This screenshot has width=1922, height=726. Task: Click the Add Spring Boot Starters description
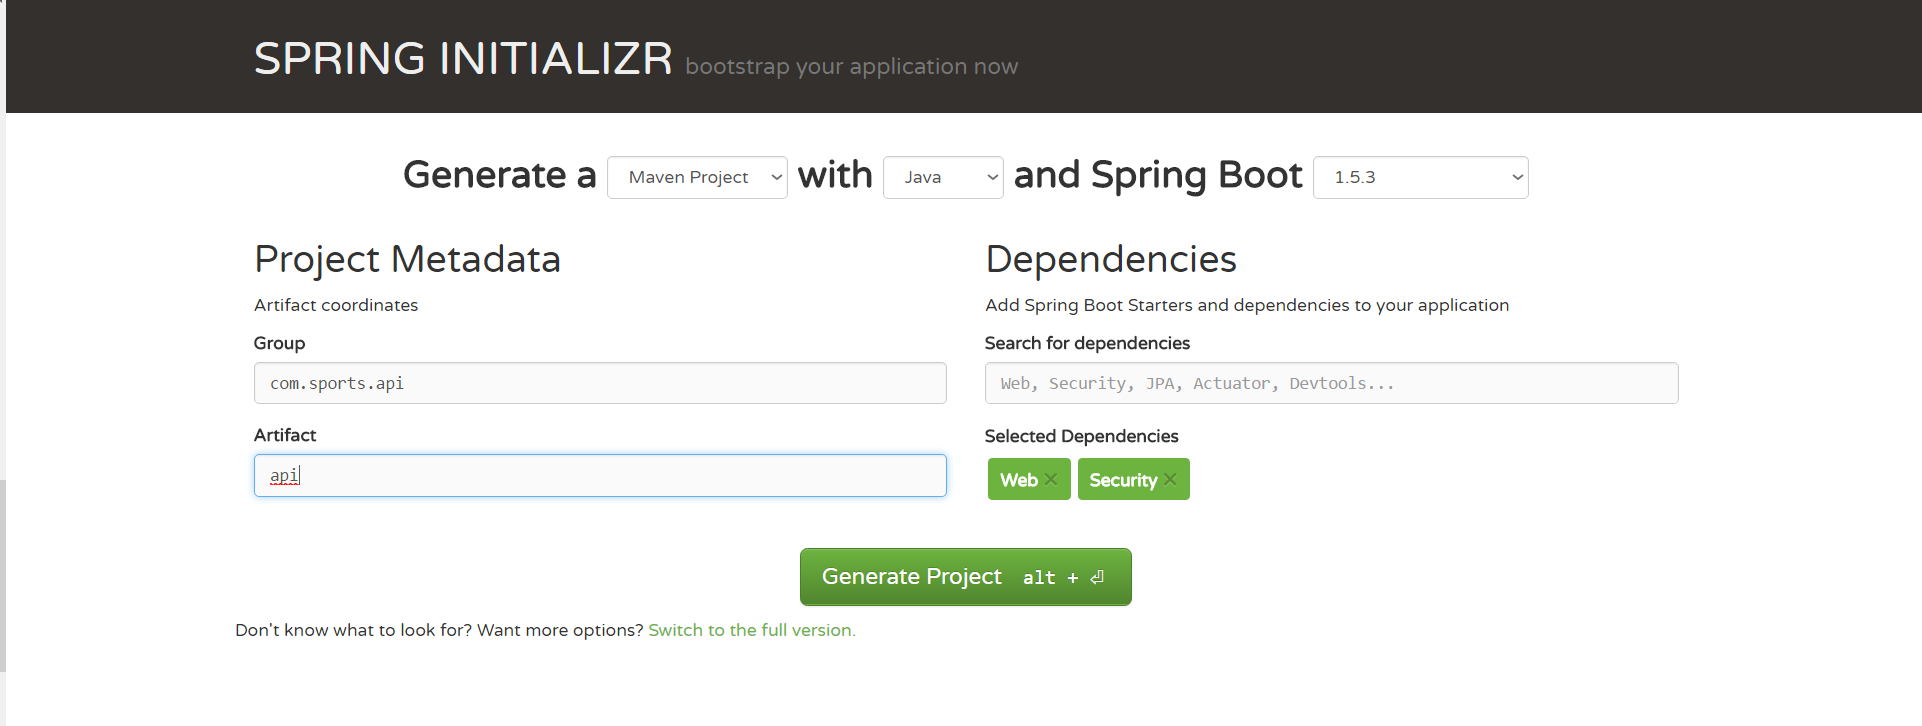point(1247,305)
